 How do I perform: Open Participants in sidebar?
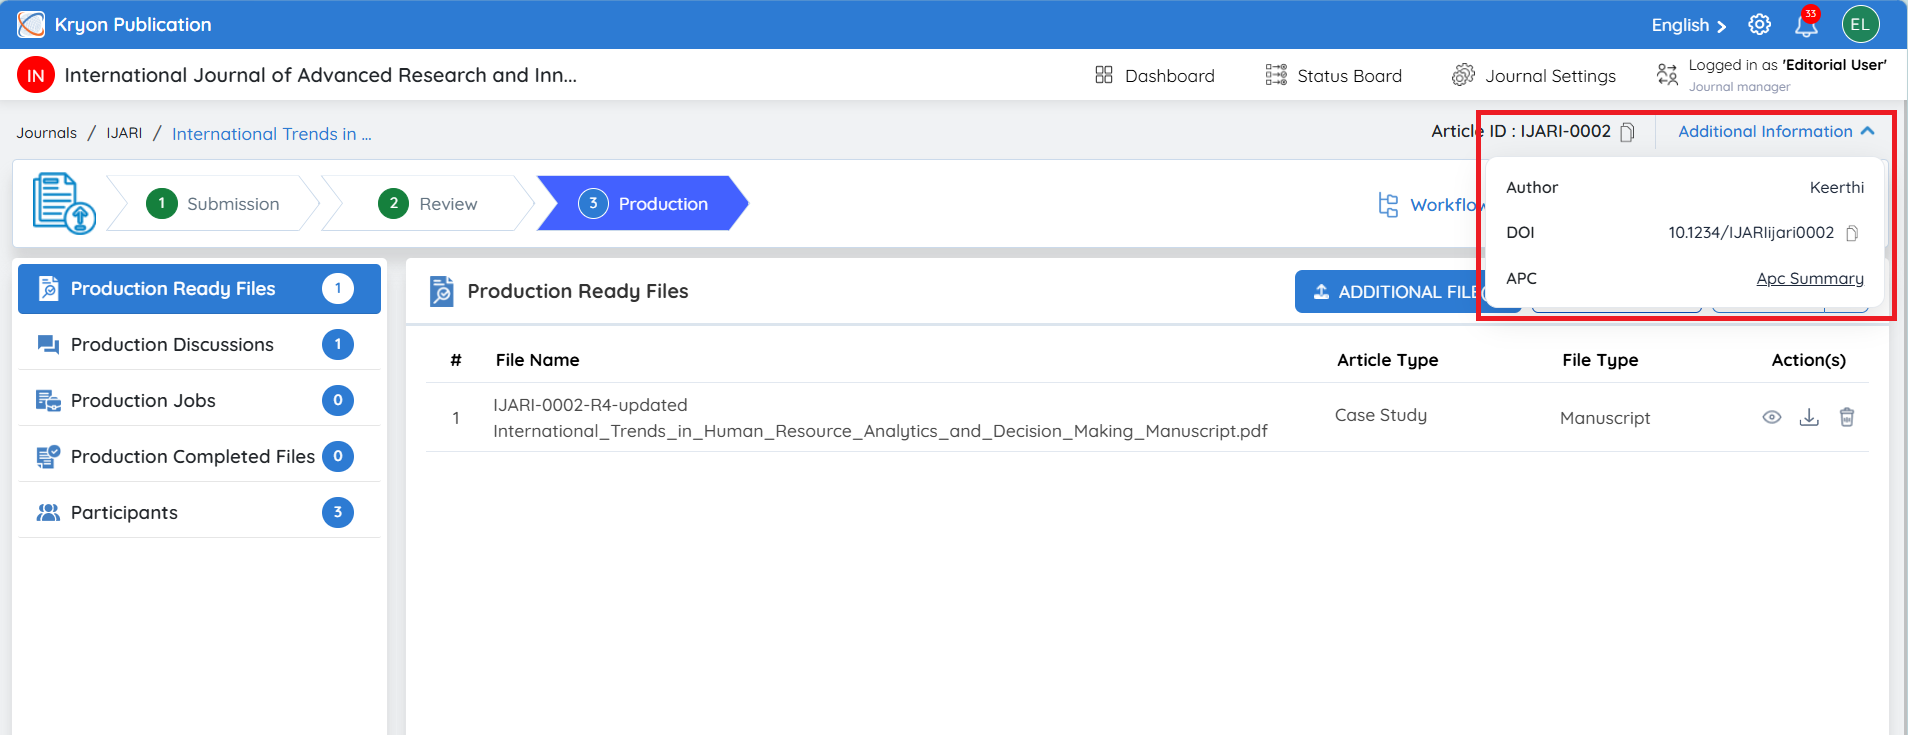[x=199, y=513]
